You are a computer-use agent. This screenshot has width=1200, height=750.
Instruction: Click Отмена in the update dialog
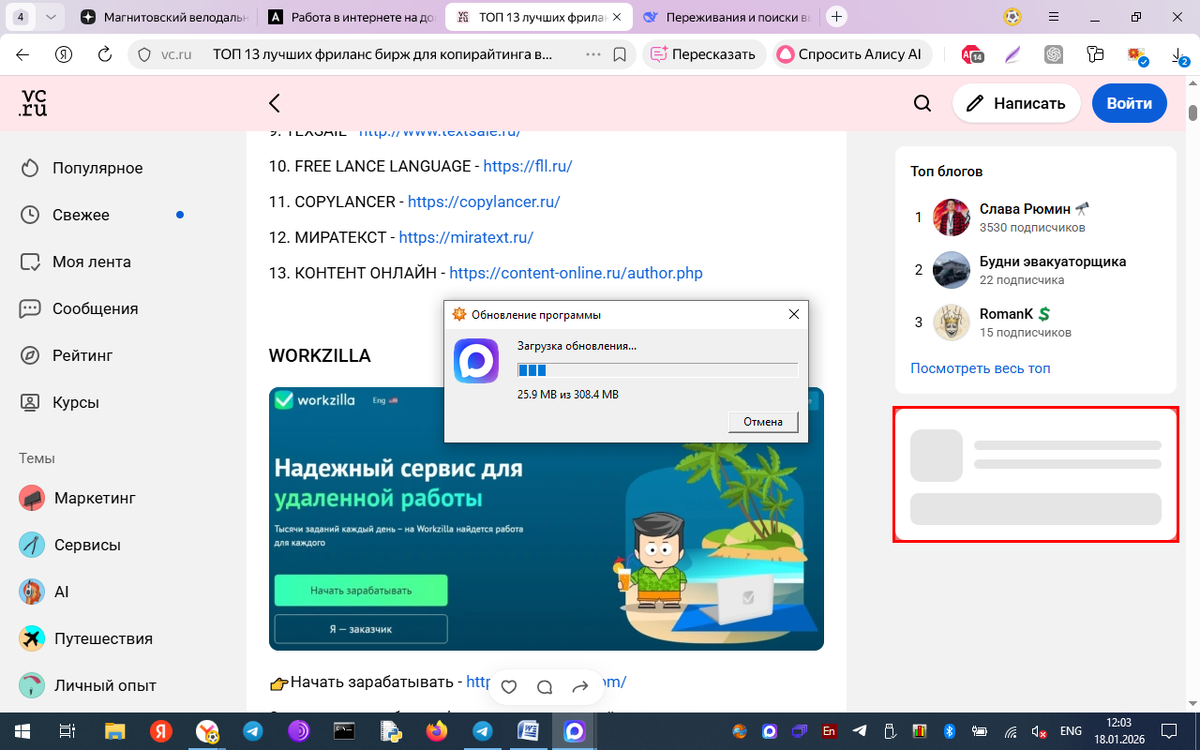763,422
